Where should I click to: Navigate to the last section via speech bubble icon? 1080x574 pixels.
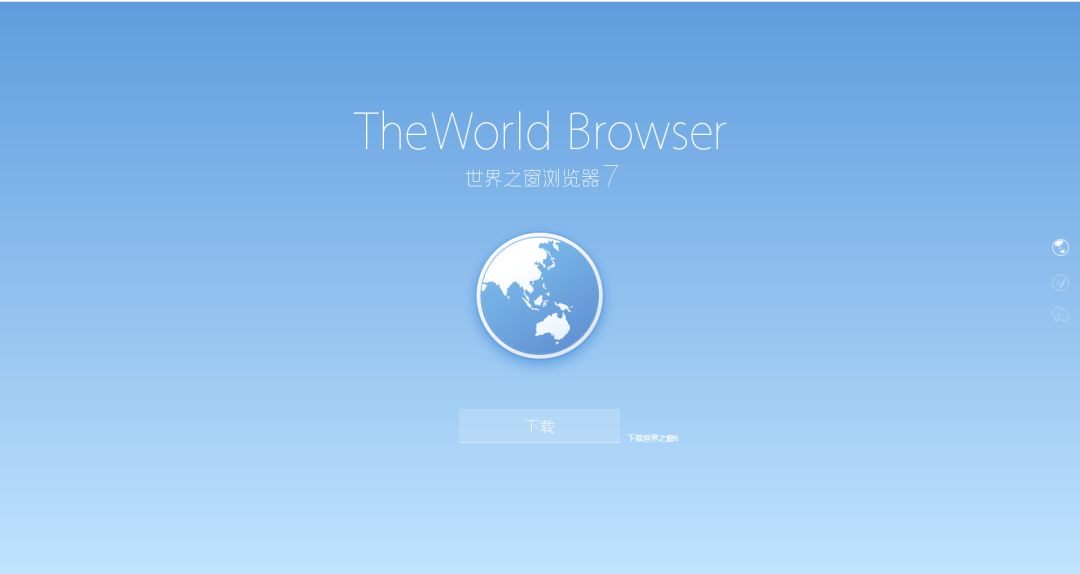1060,315
